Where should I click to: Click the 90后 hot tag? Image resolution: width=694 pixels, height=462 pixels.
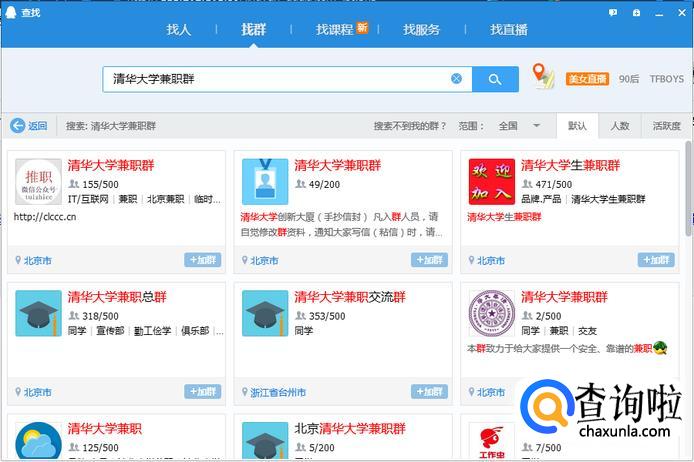628,79
